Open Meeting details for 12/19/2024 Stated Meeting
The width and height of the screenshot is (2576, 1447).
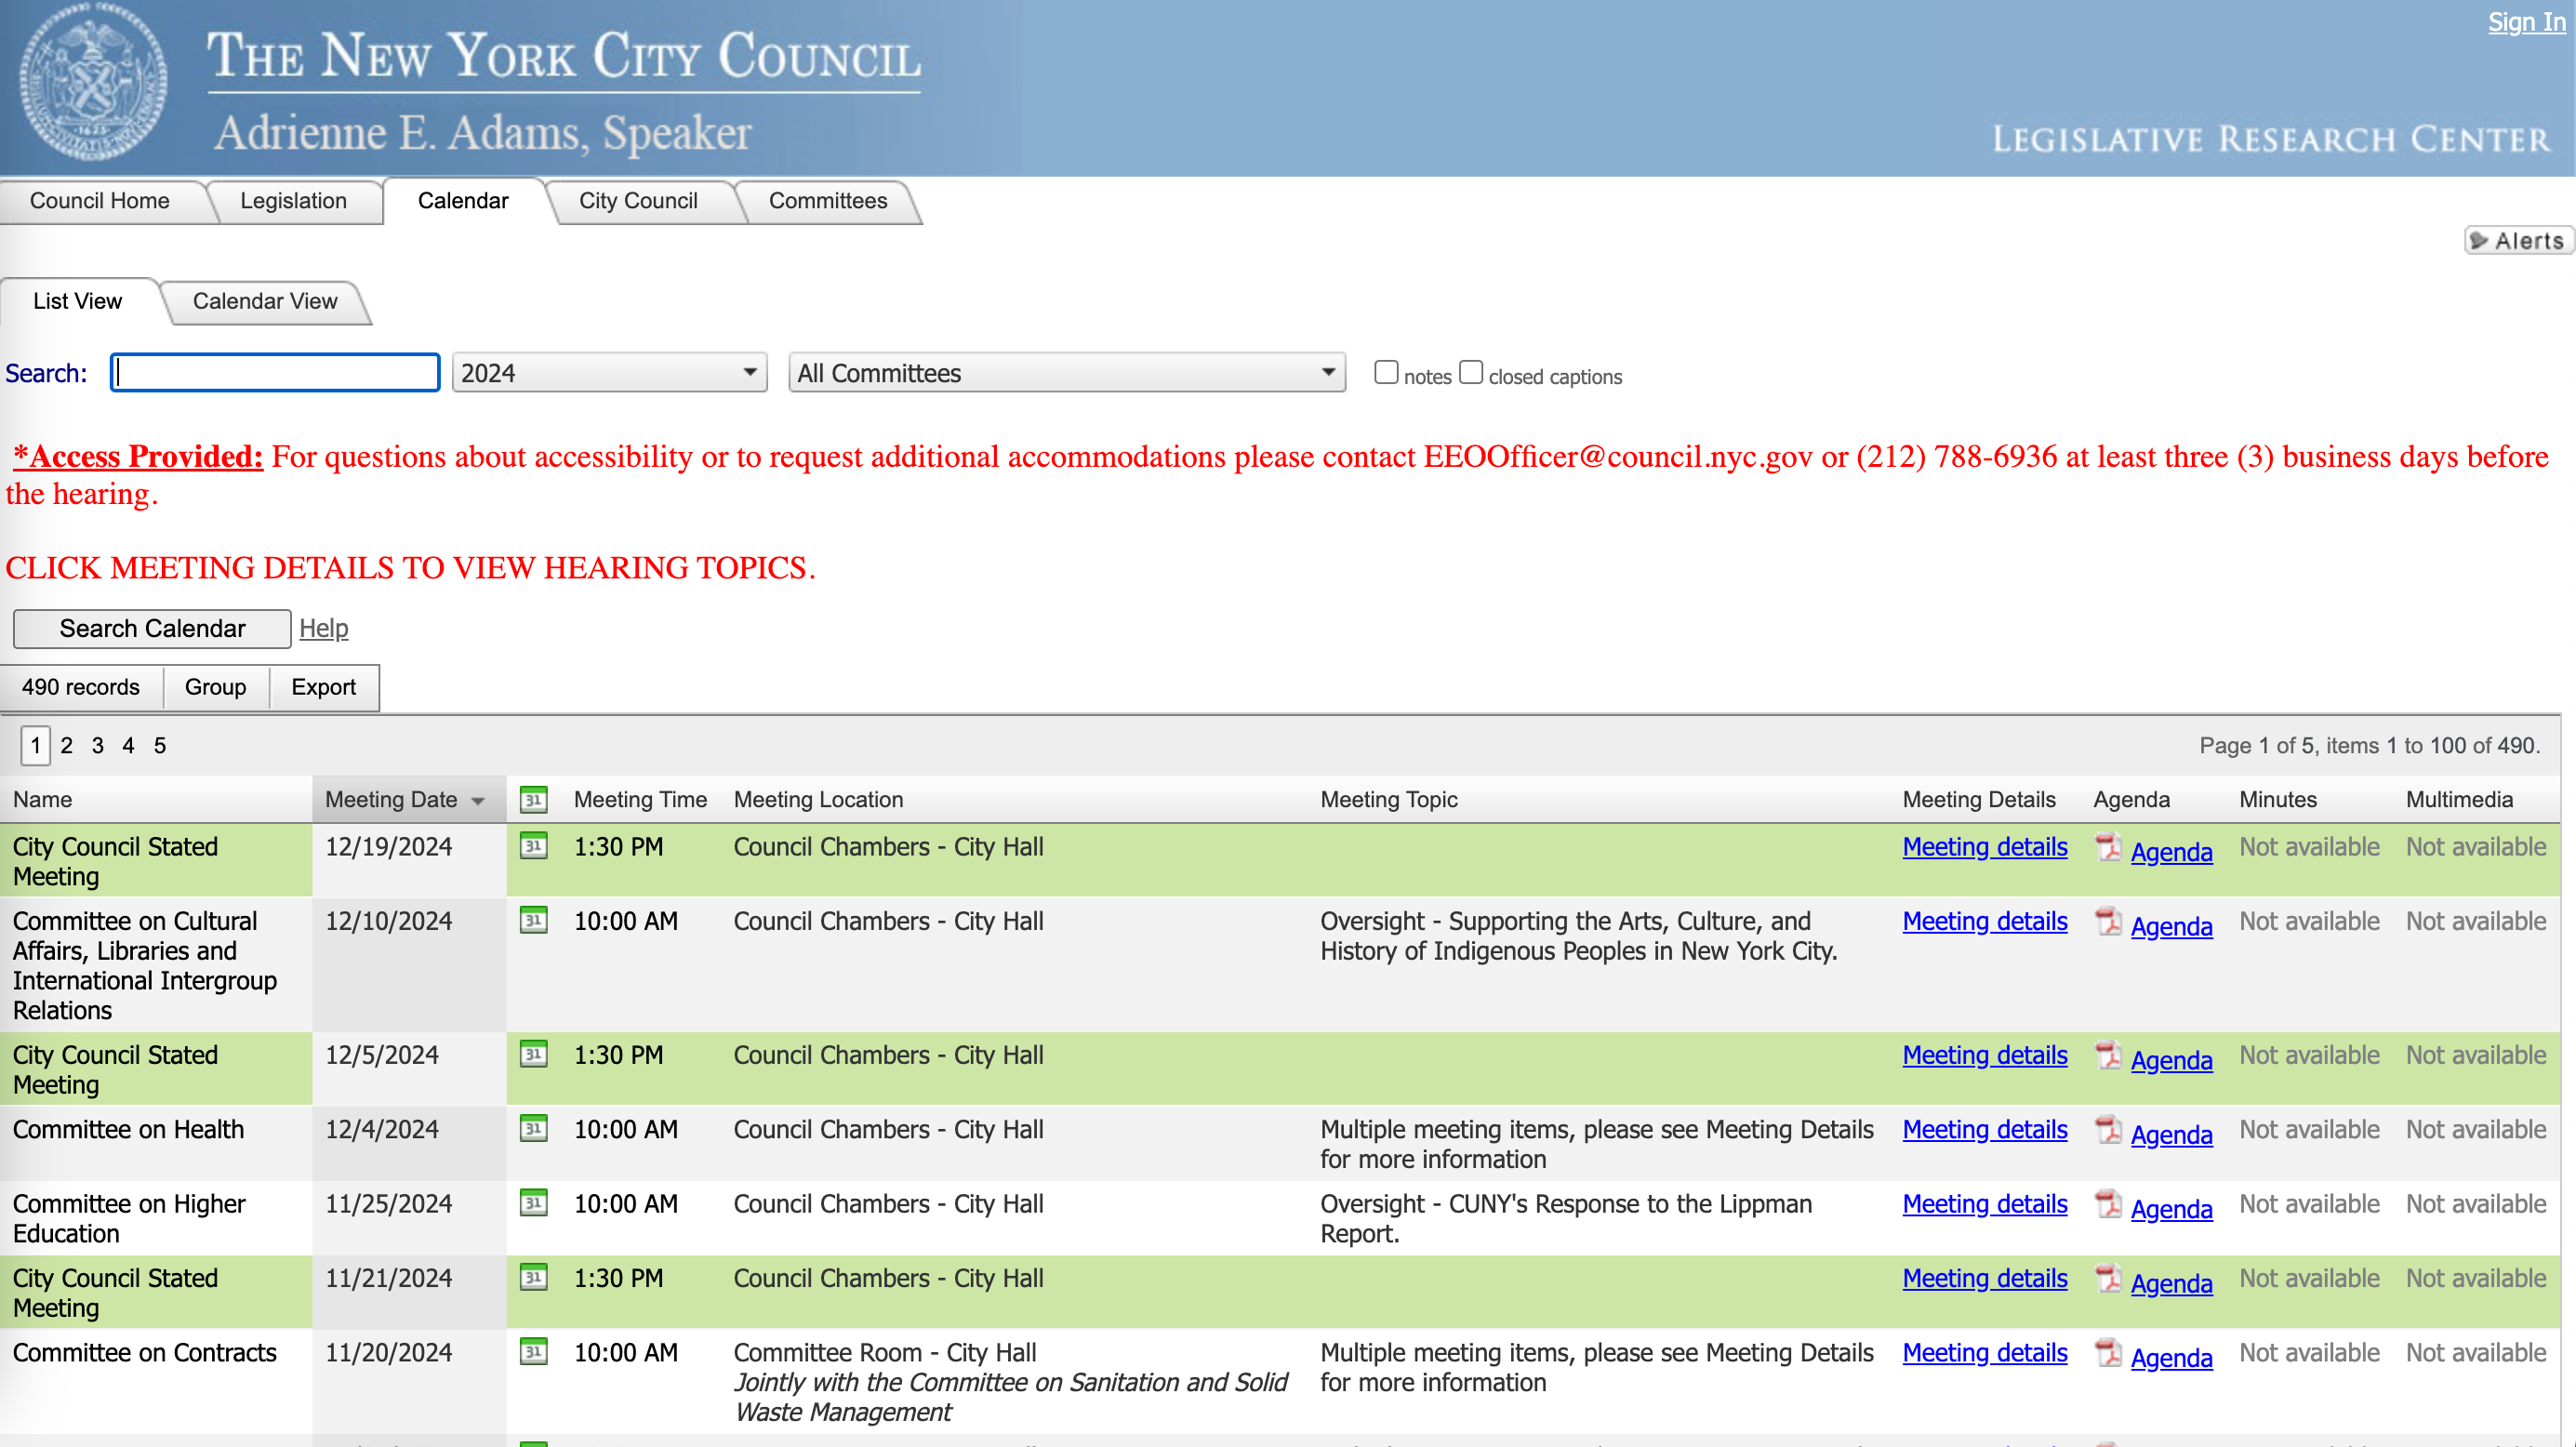click(1984, 846)
